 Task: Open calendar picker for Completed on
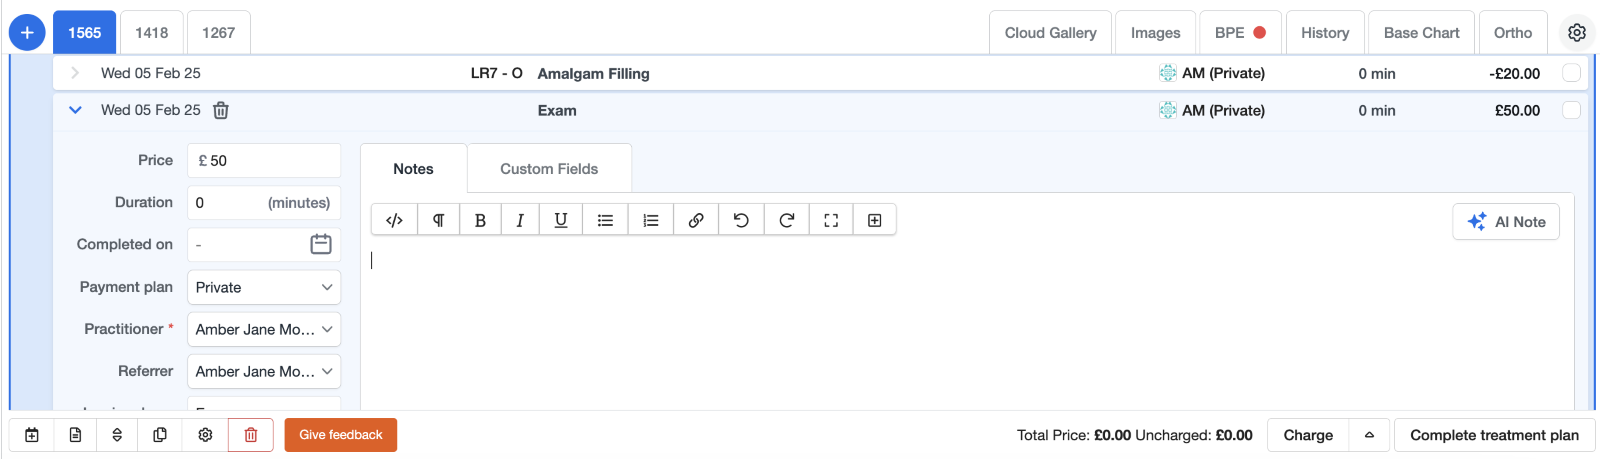tap(320, 244)
